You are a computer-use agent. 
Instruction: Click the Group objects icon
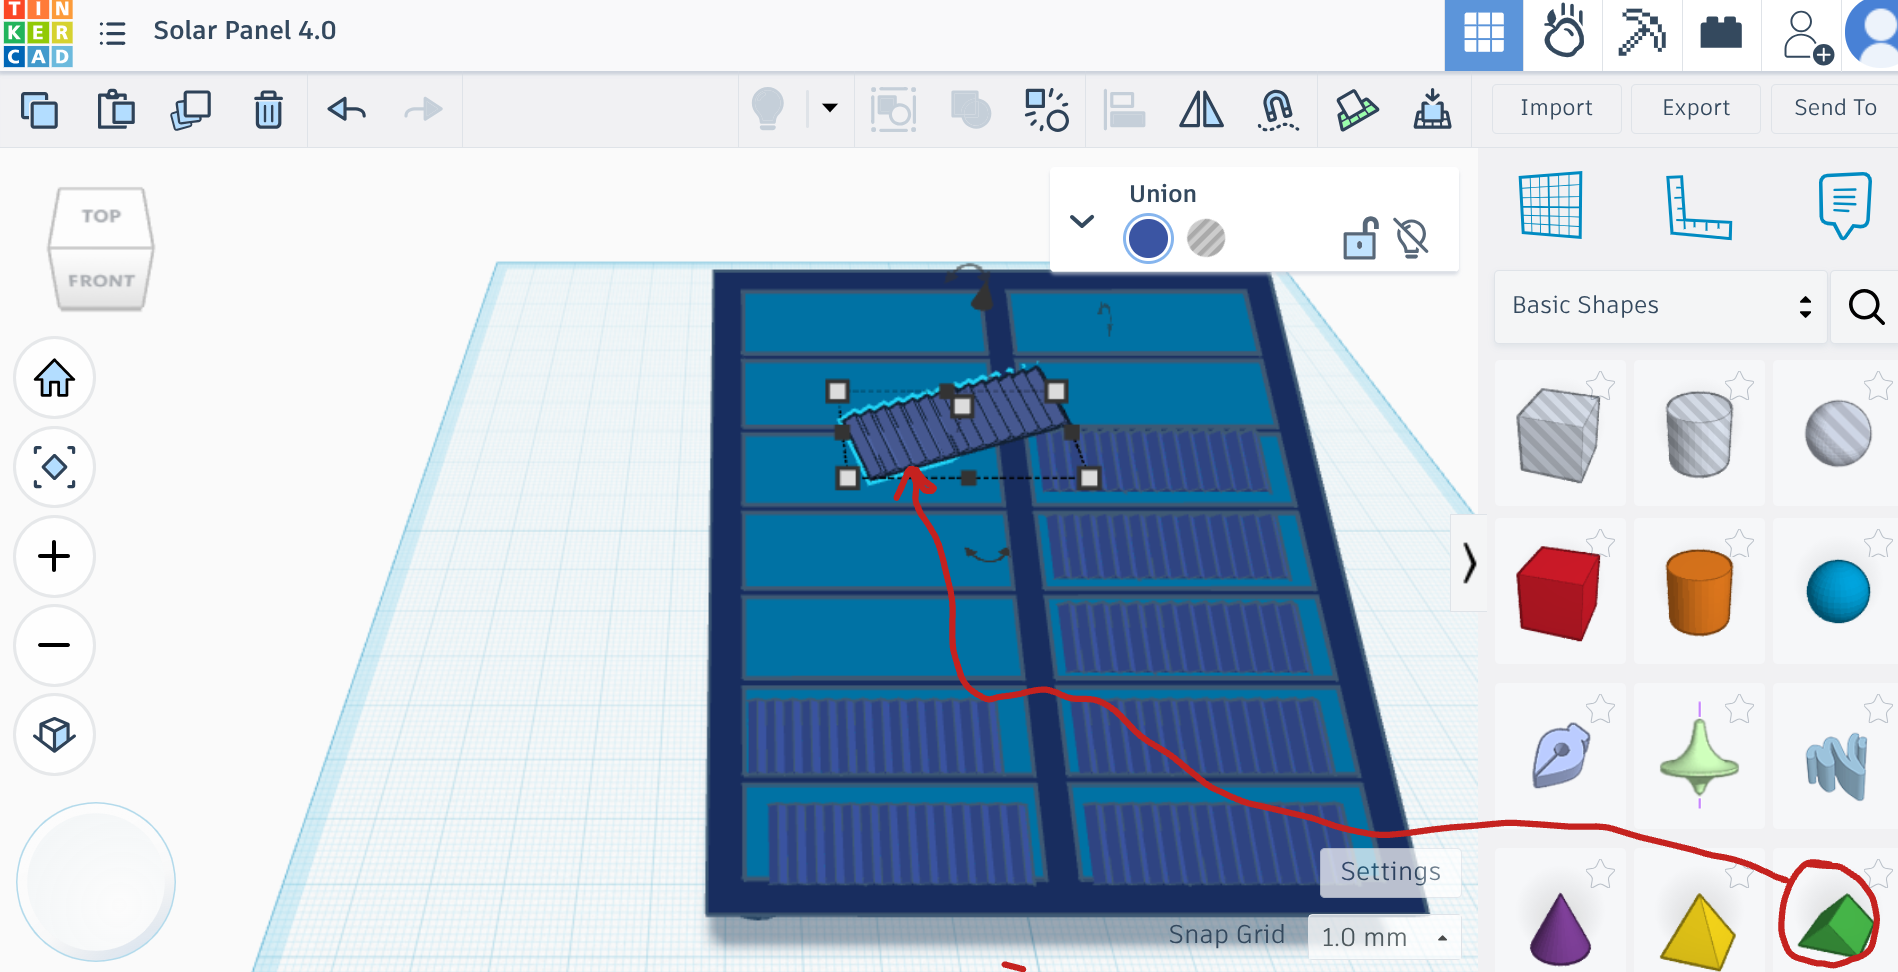pos(893,110)
